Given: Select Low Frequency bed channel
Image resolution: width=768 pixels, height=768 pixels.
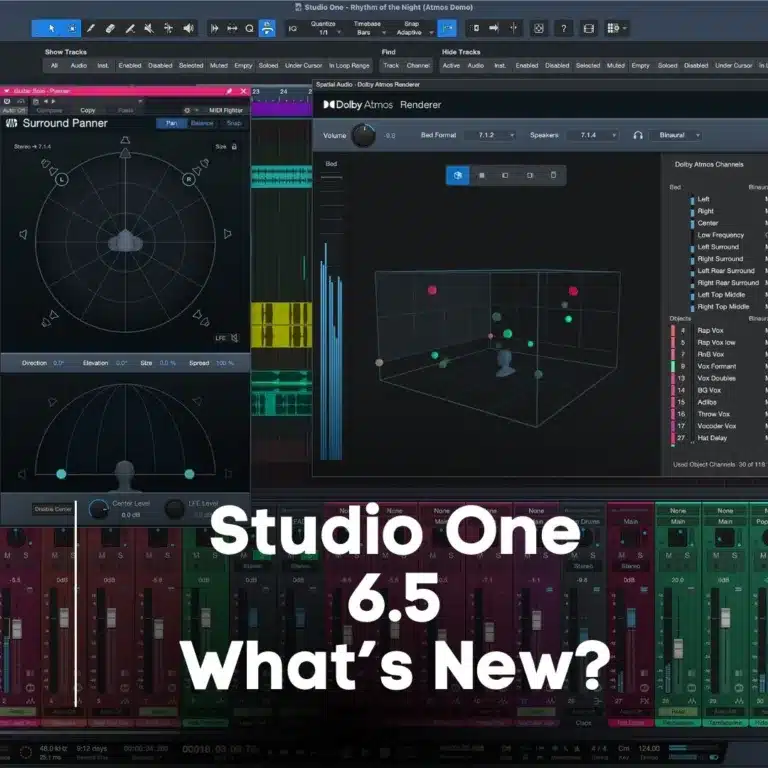Looking at the screenshot, I should (x=720, y=235).
